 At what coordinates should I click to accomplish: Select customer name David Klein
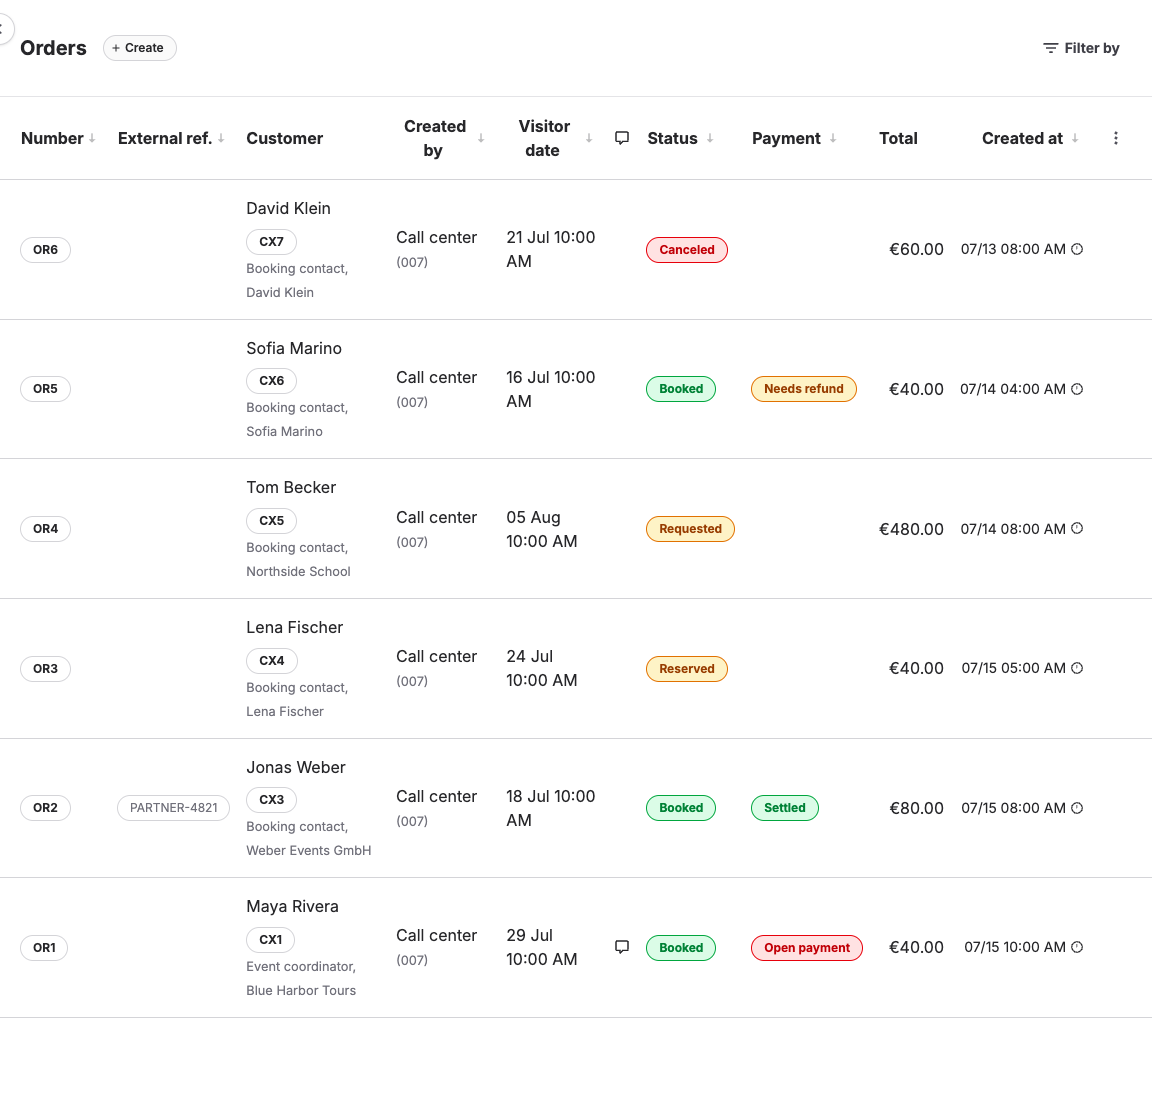point(288,209)
